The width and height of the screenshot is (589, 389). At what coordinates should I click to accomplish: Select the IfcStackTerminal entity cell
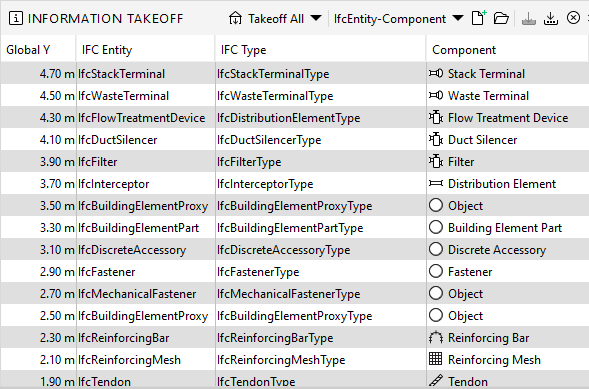point(146,74)
